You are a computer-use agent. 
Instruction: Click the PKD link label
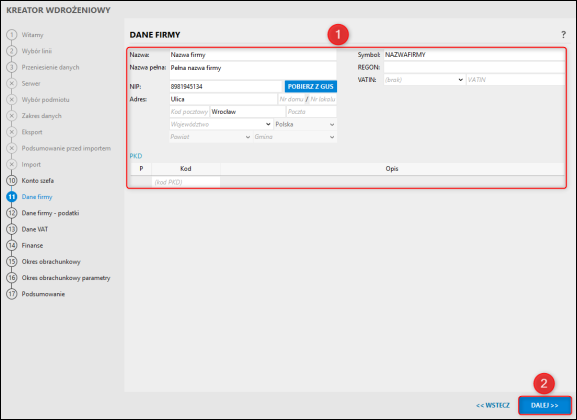(136, 156)
